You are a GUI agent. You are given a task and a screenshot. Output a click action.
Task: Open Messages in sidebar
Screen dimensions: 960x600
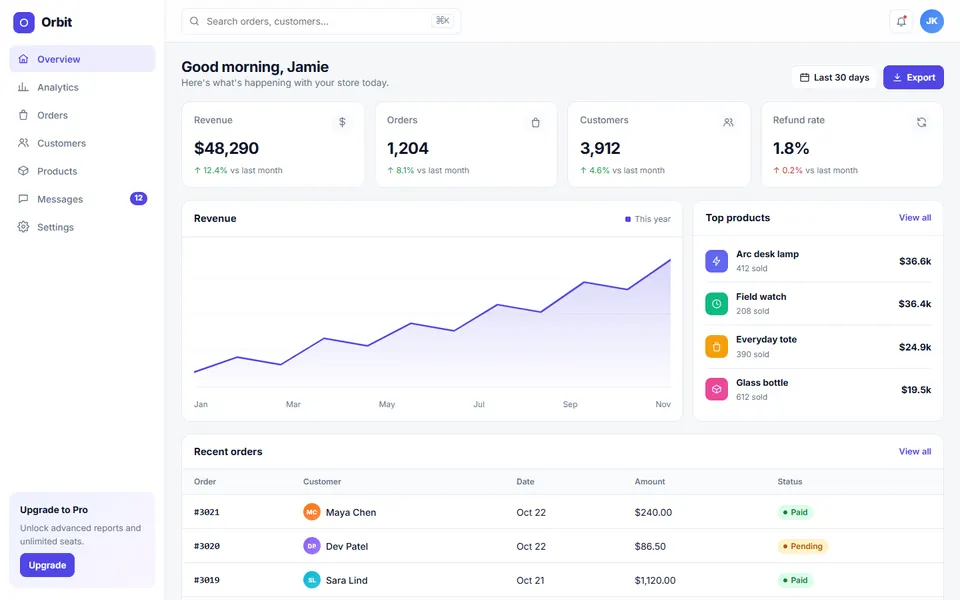(82, 199)
